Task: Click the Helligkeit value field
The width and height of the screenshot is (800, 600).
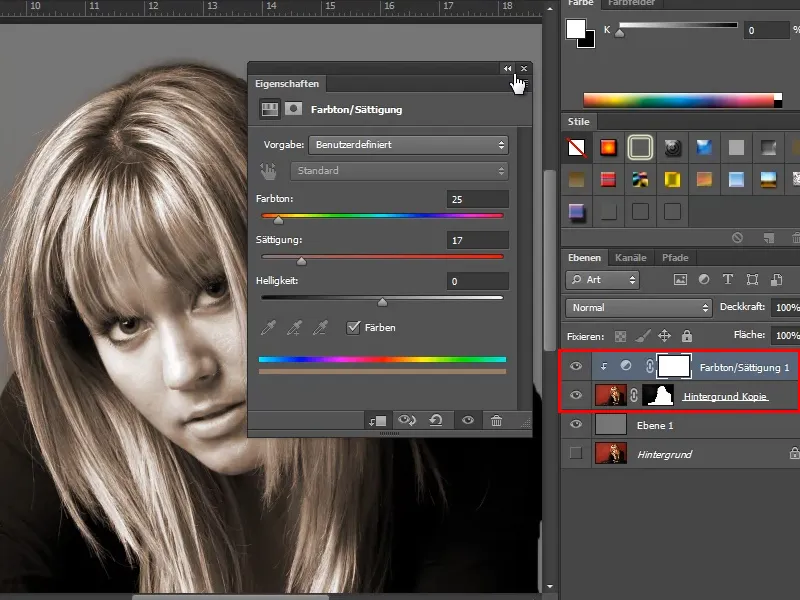Action: click(478, 281)
